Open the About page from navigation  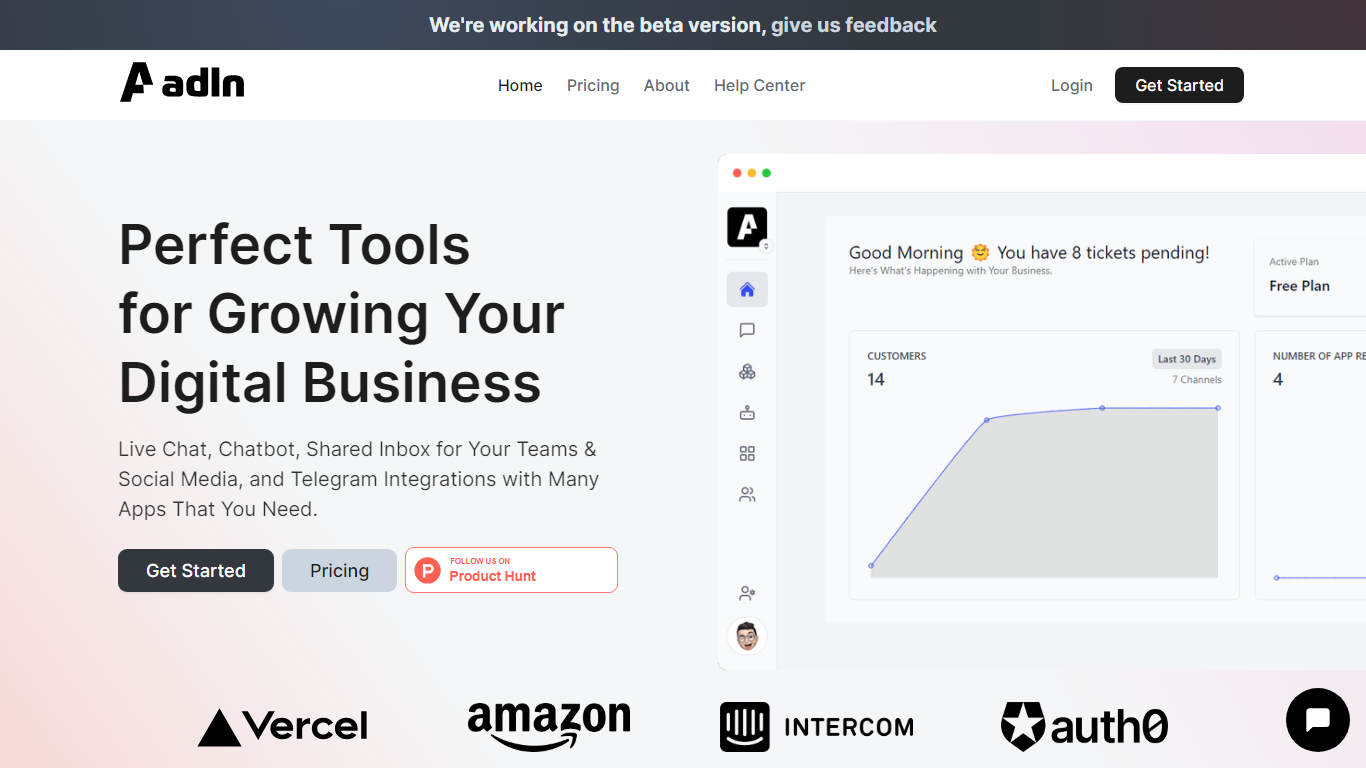tap(667, 86)
